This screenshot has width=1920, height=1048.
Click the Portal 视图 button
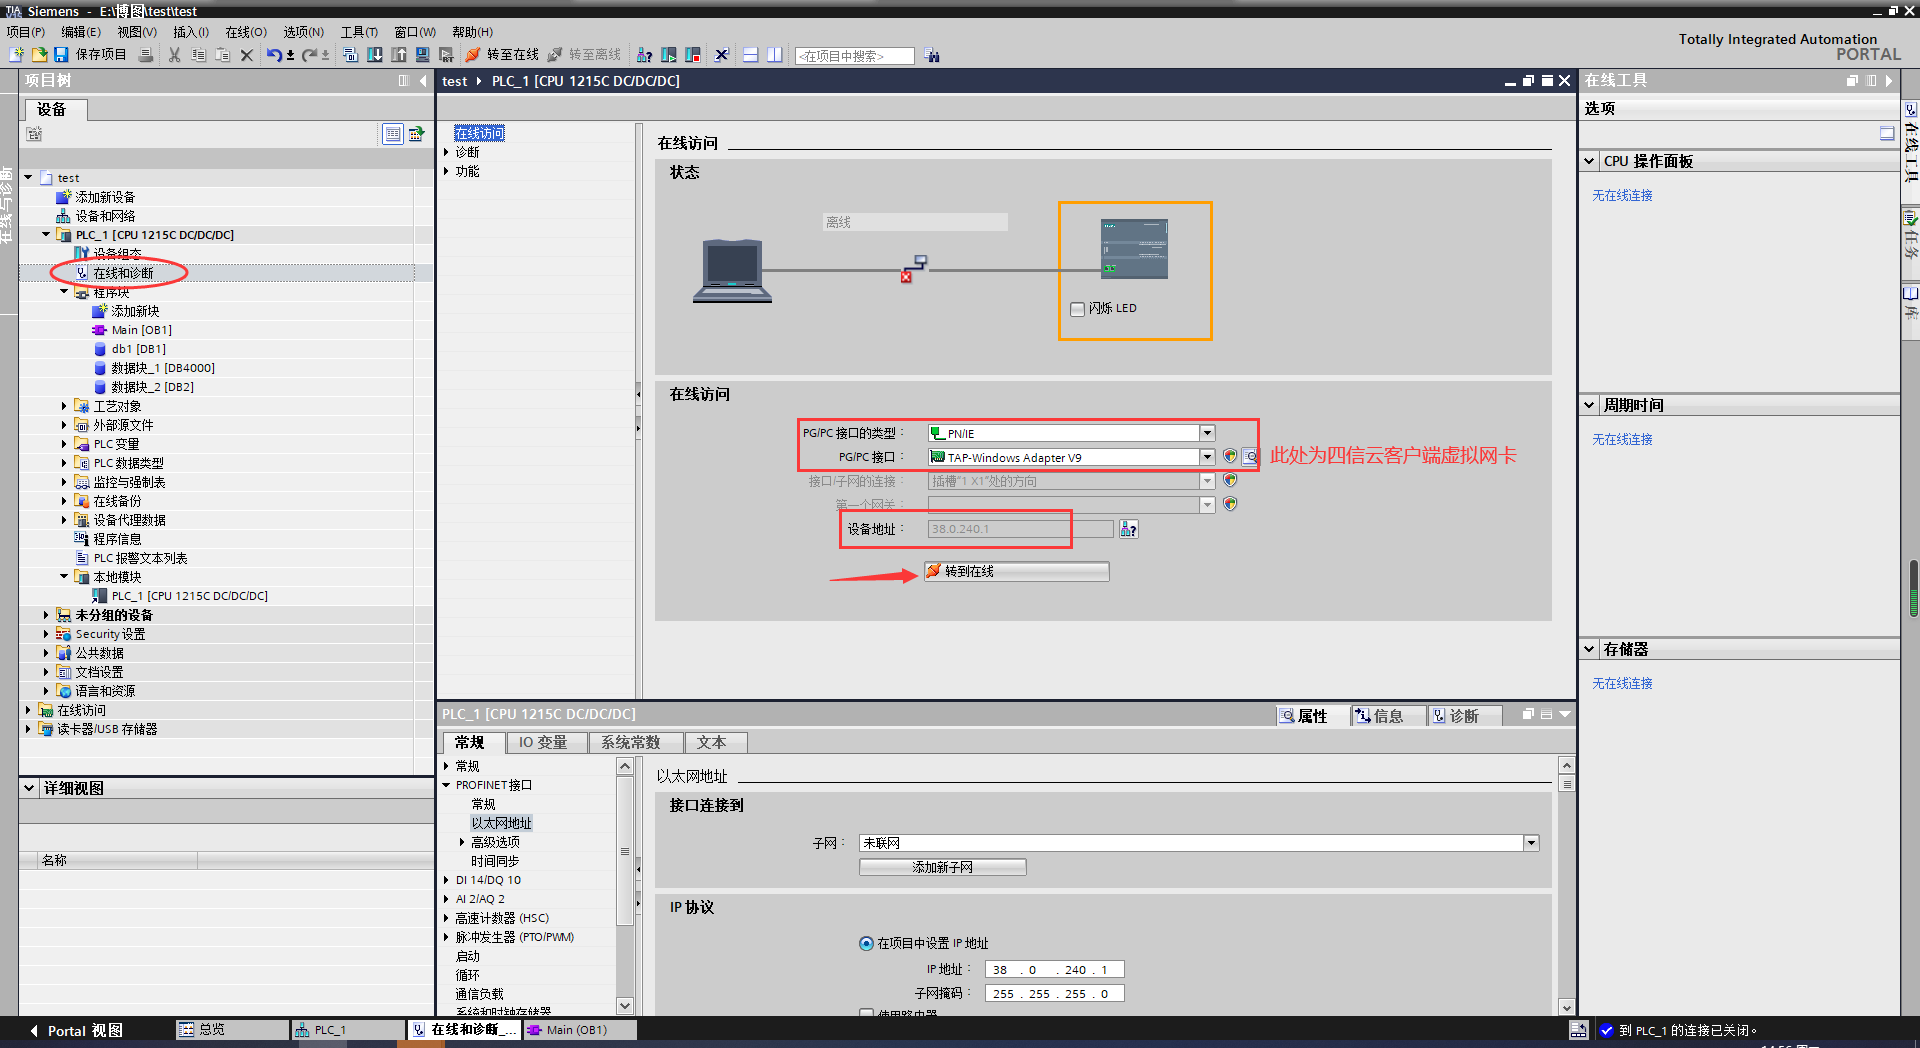pyautogui.click(x=77, y=1030)
